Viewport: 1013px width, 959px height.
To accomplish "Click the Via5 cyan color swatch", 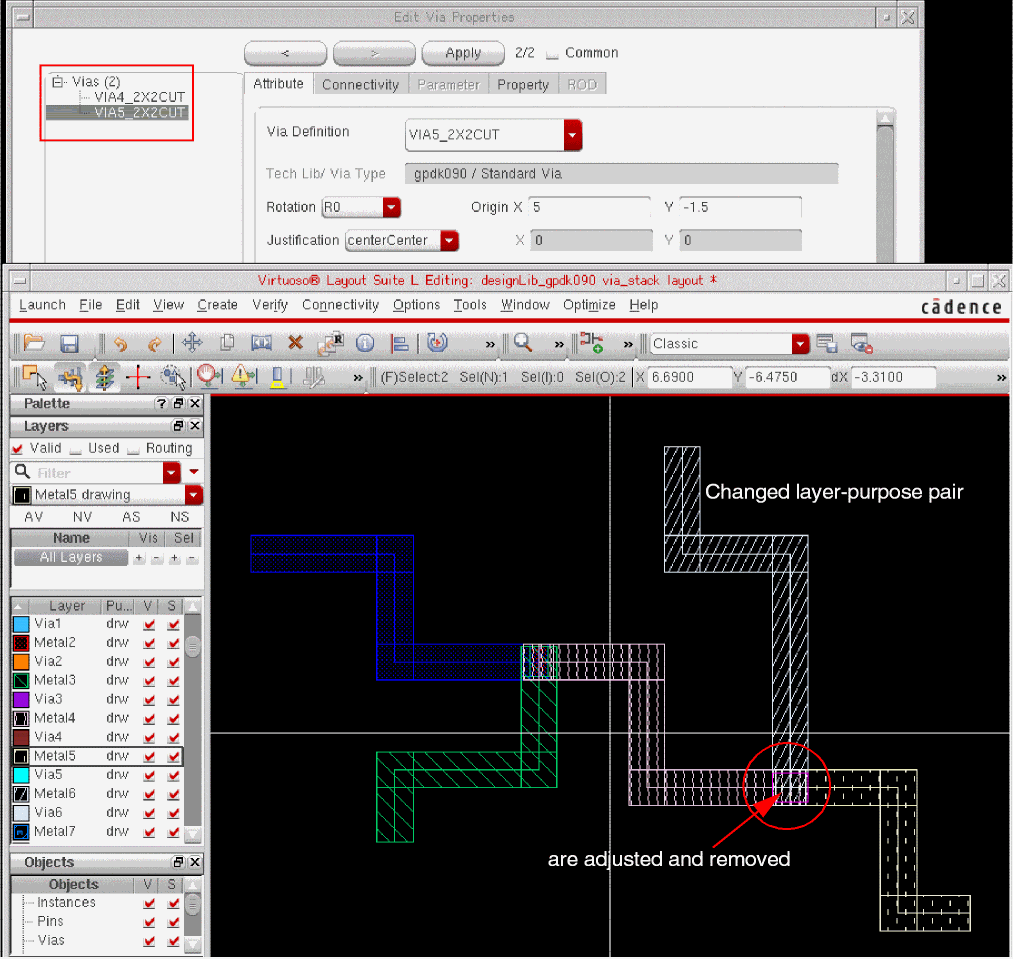I will click(21, 775).
